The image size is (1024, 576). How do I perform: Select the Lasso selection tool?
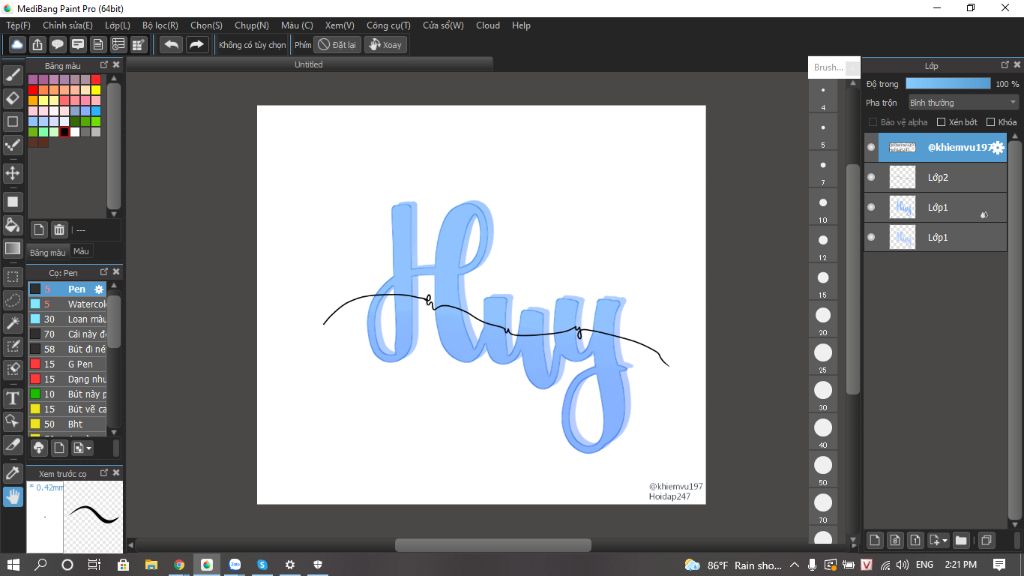[x=12, y=300]
